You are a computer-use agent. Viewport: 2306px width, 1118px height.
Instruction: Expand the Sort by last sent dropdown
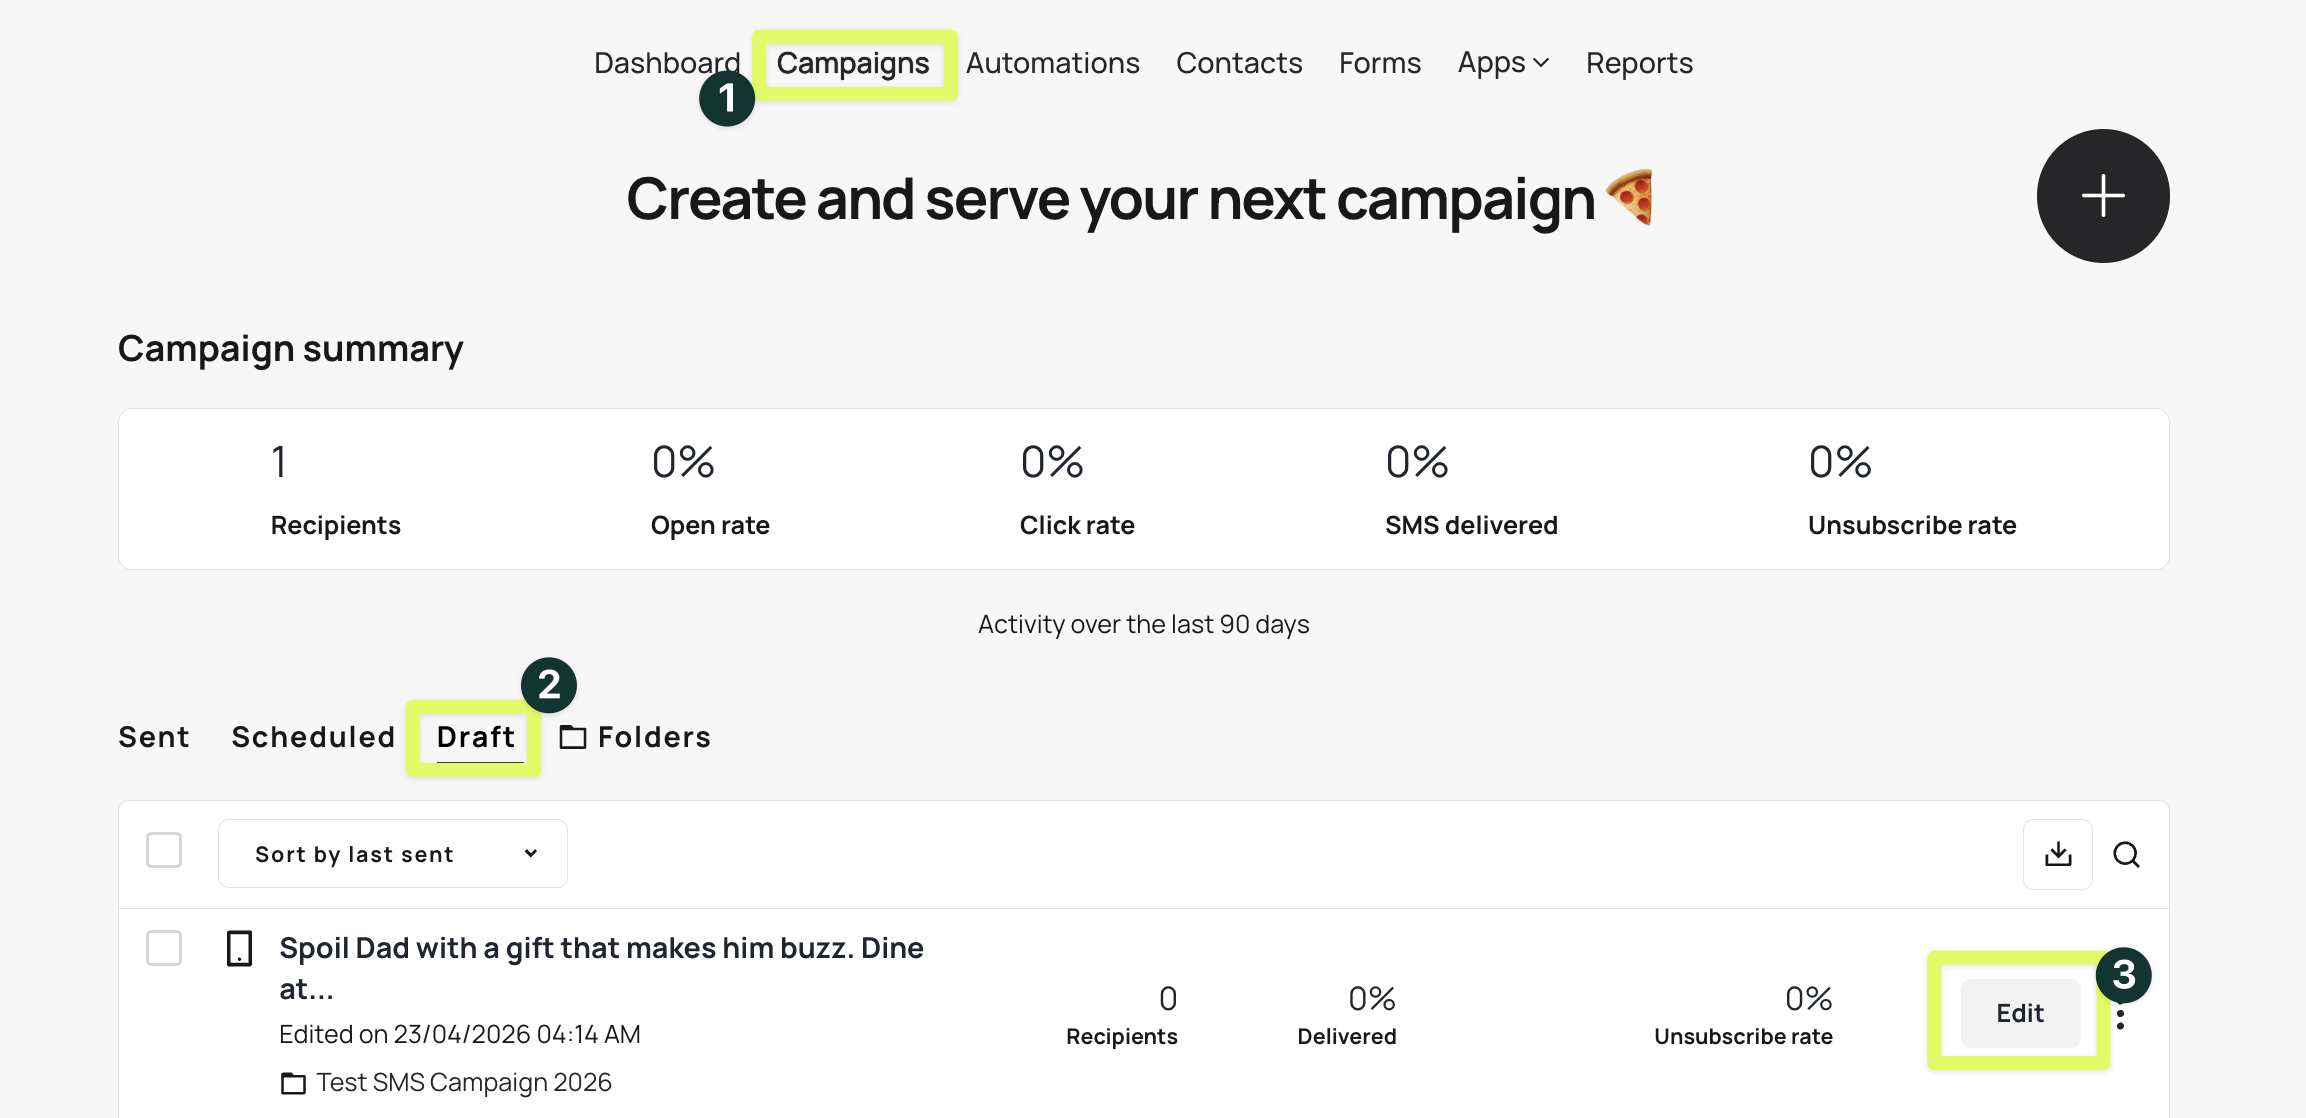click(x=393, y=854)
